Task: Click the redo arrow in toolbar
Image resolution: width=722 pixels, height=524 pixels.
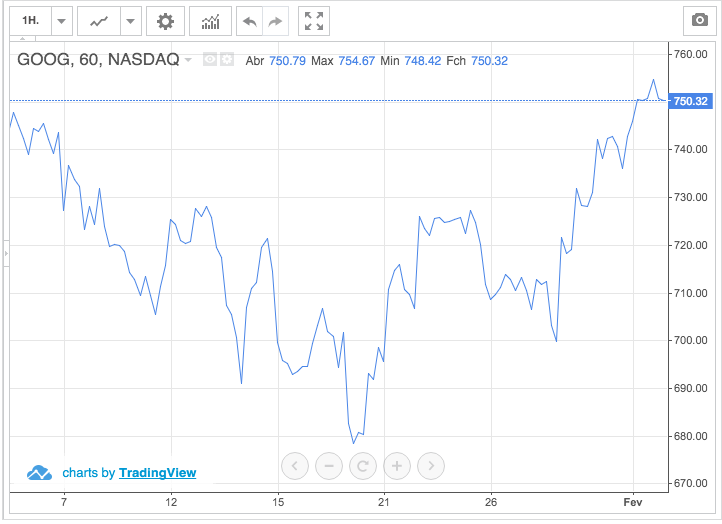Action: click(275, 21)
